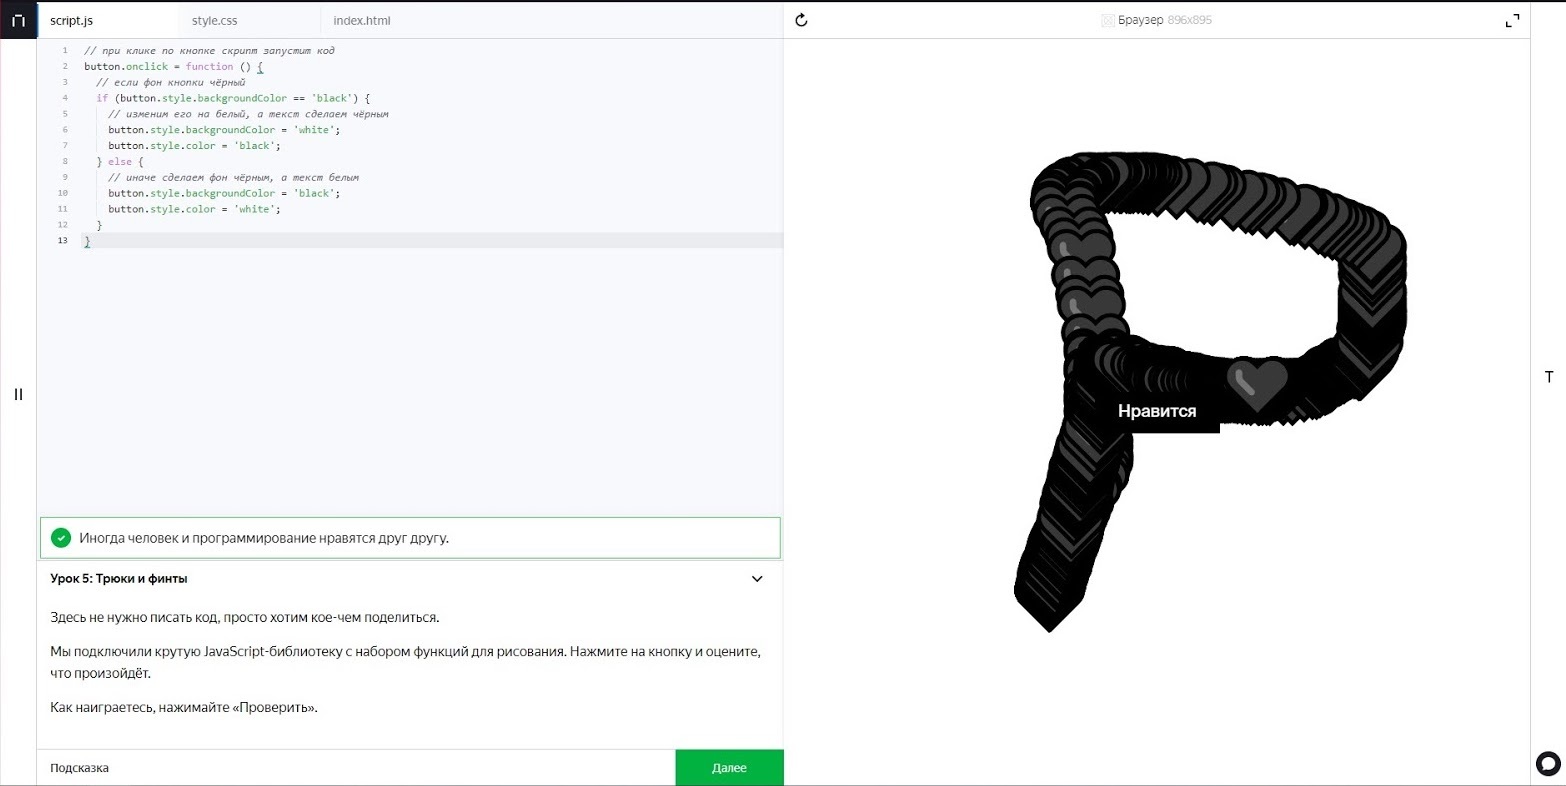This screenshot has height=786, width=1566.
Task: Click the comment 'иначе сделаем фон чёрным' line
Action: tap(233, 178)
